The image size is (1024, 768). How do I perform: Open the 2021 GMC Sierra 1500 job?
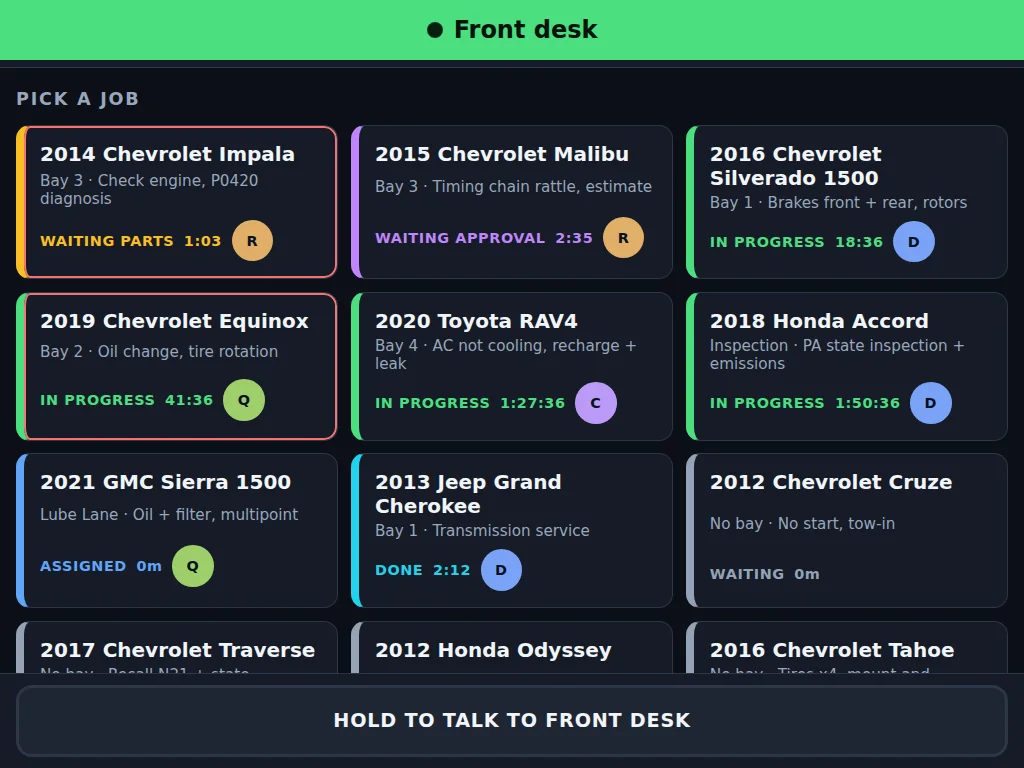pos(176,530)
